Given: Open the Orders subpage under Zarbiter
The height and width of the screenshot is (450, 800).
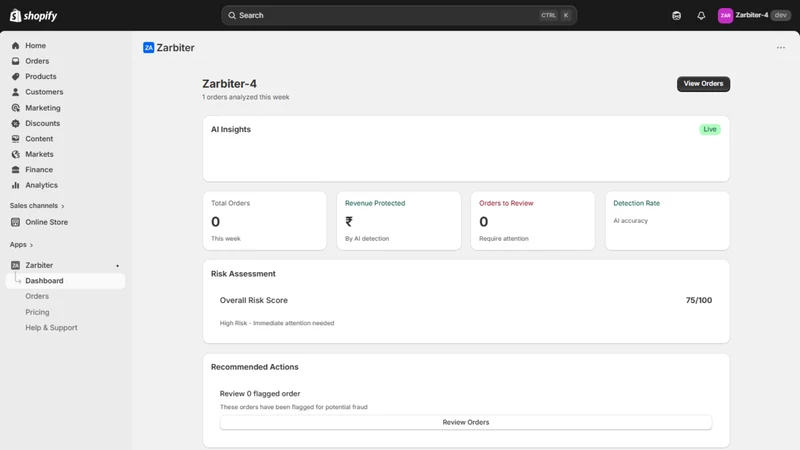Looking at the screenshot, I should 37,296.
